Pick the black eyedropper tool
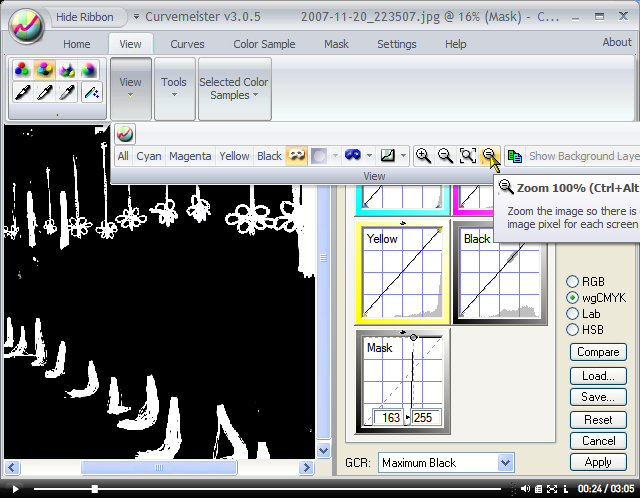 coord(22,92)
